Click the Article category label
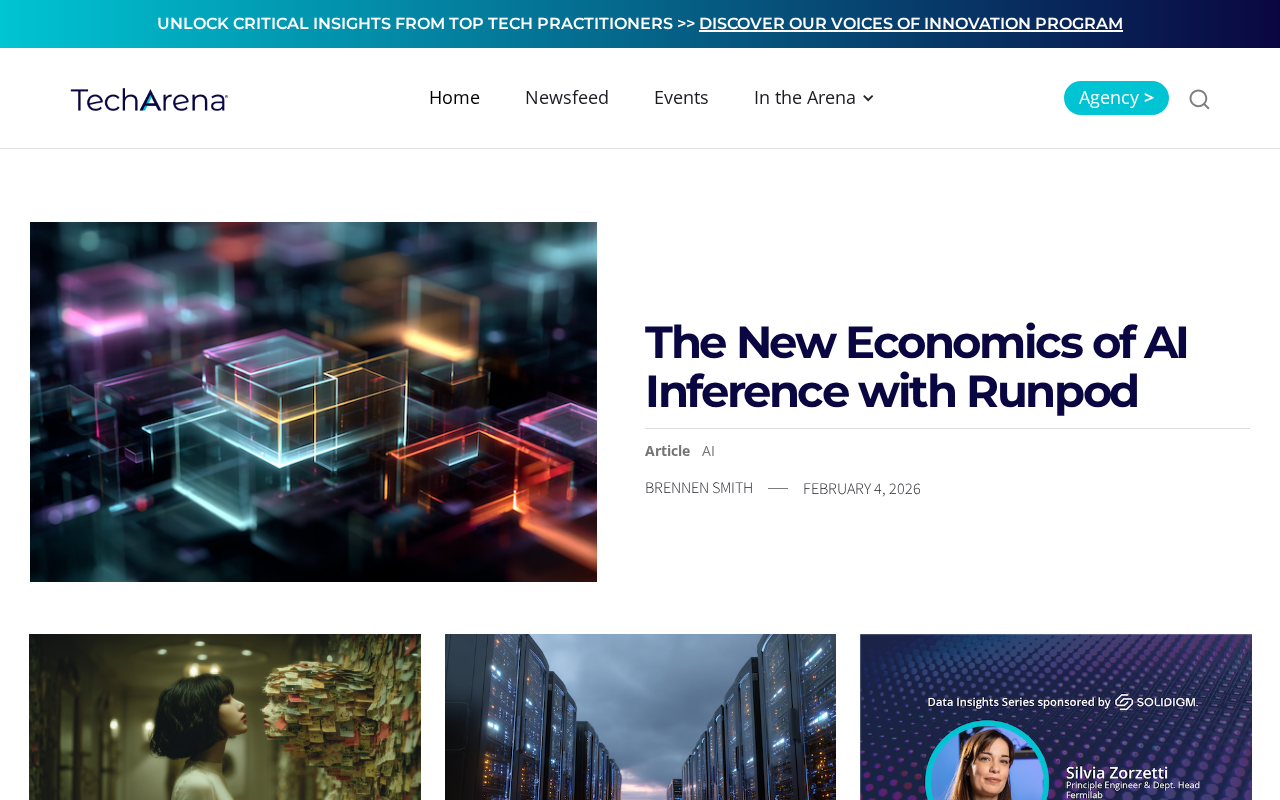This screenshot has width=1280, height=800. [667, 451]
